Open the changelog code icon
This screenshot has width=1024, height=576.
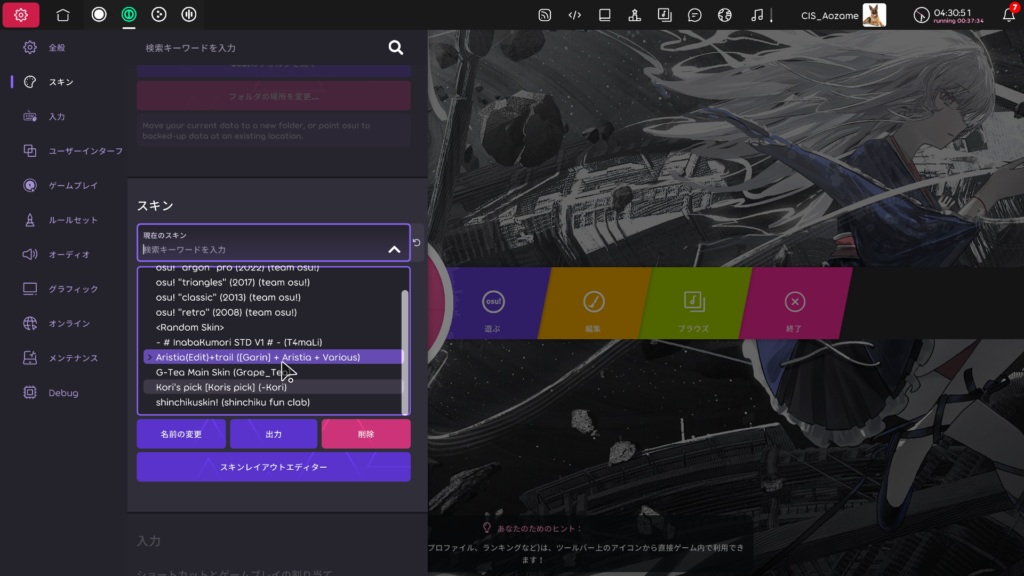click(x=575, y=15)
